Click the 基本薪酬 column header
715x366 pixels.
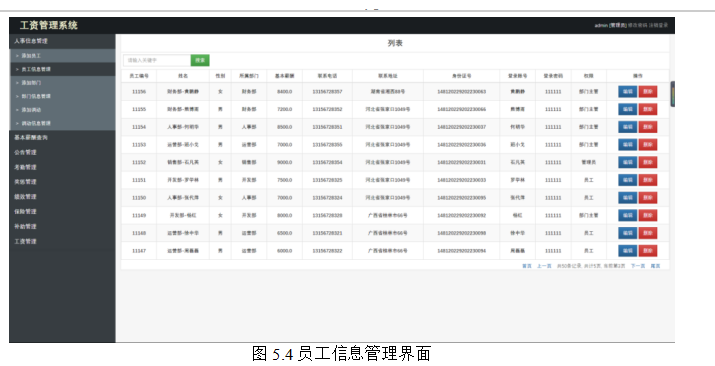[285, 76]
